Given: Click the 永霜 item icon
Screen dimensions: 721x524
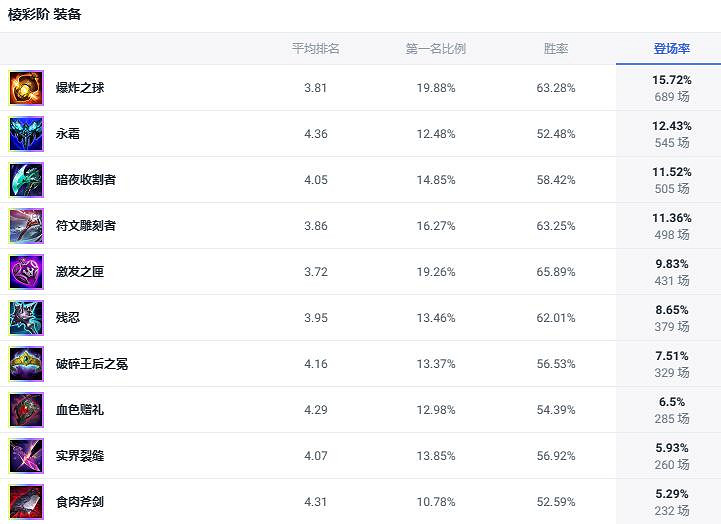Looking at the screenshot, I should pyautogui.click(x=26, y=134).
